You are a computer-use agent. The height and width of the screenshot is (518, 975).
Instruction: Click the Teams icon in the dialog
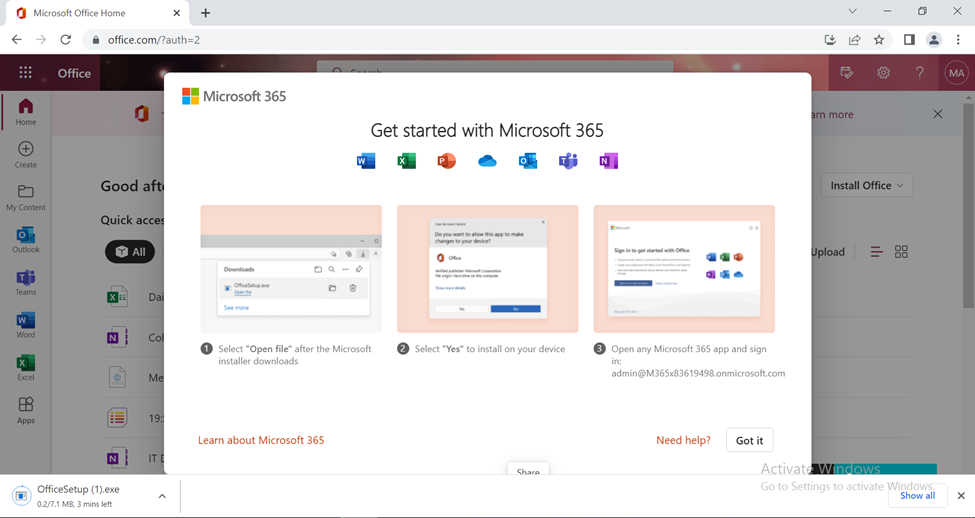tap(568, 161)
